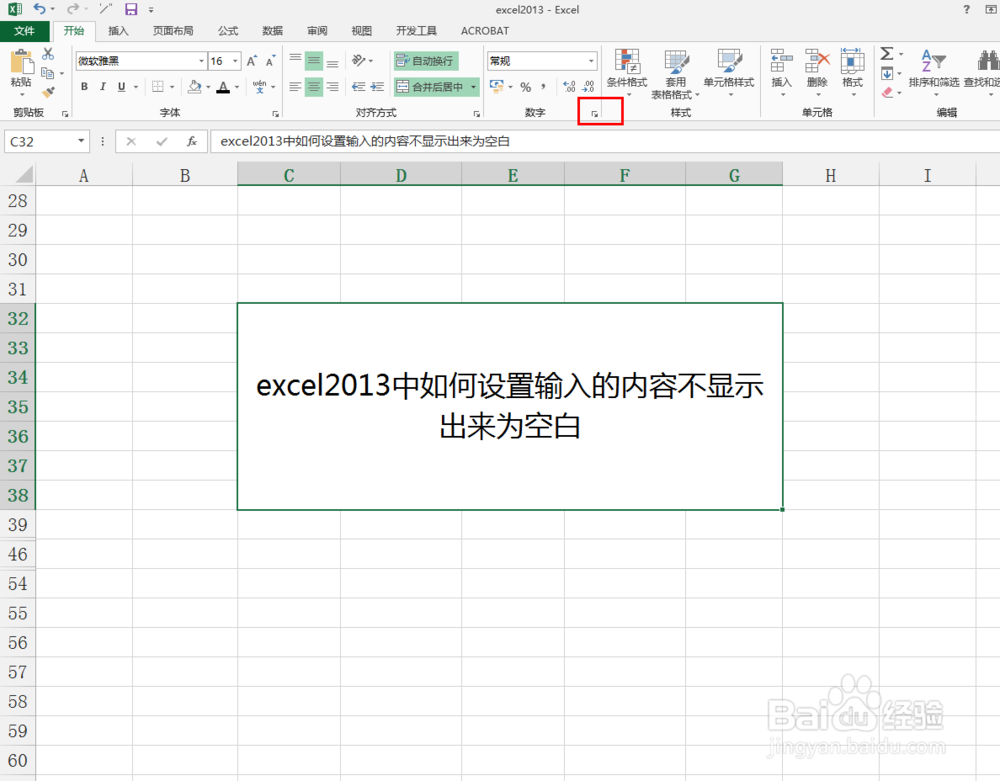1000x781 pixels.
Task: Open the number format dropdown showing 常规
Action: pyautogui.click(x=589, y=60)
